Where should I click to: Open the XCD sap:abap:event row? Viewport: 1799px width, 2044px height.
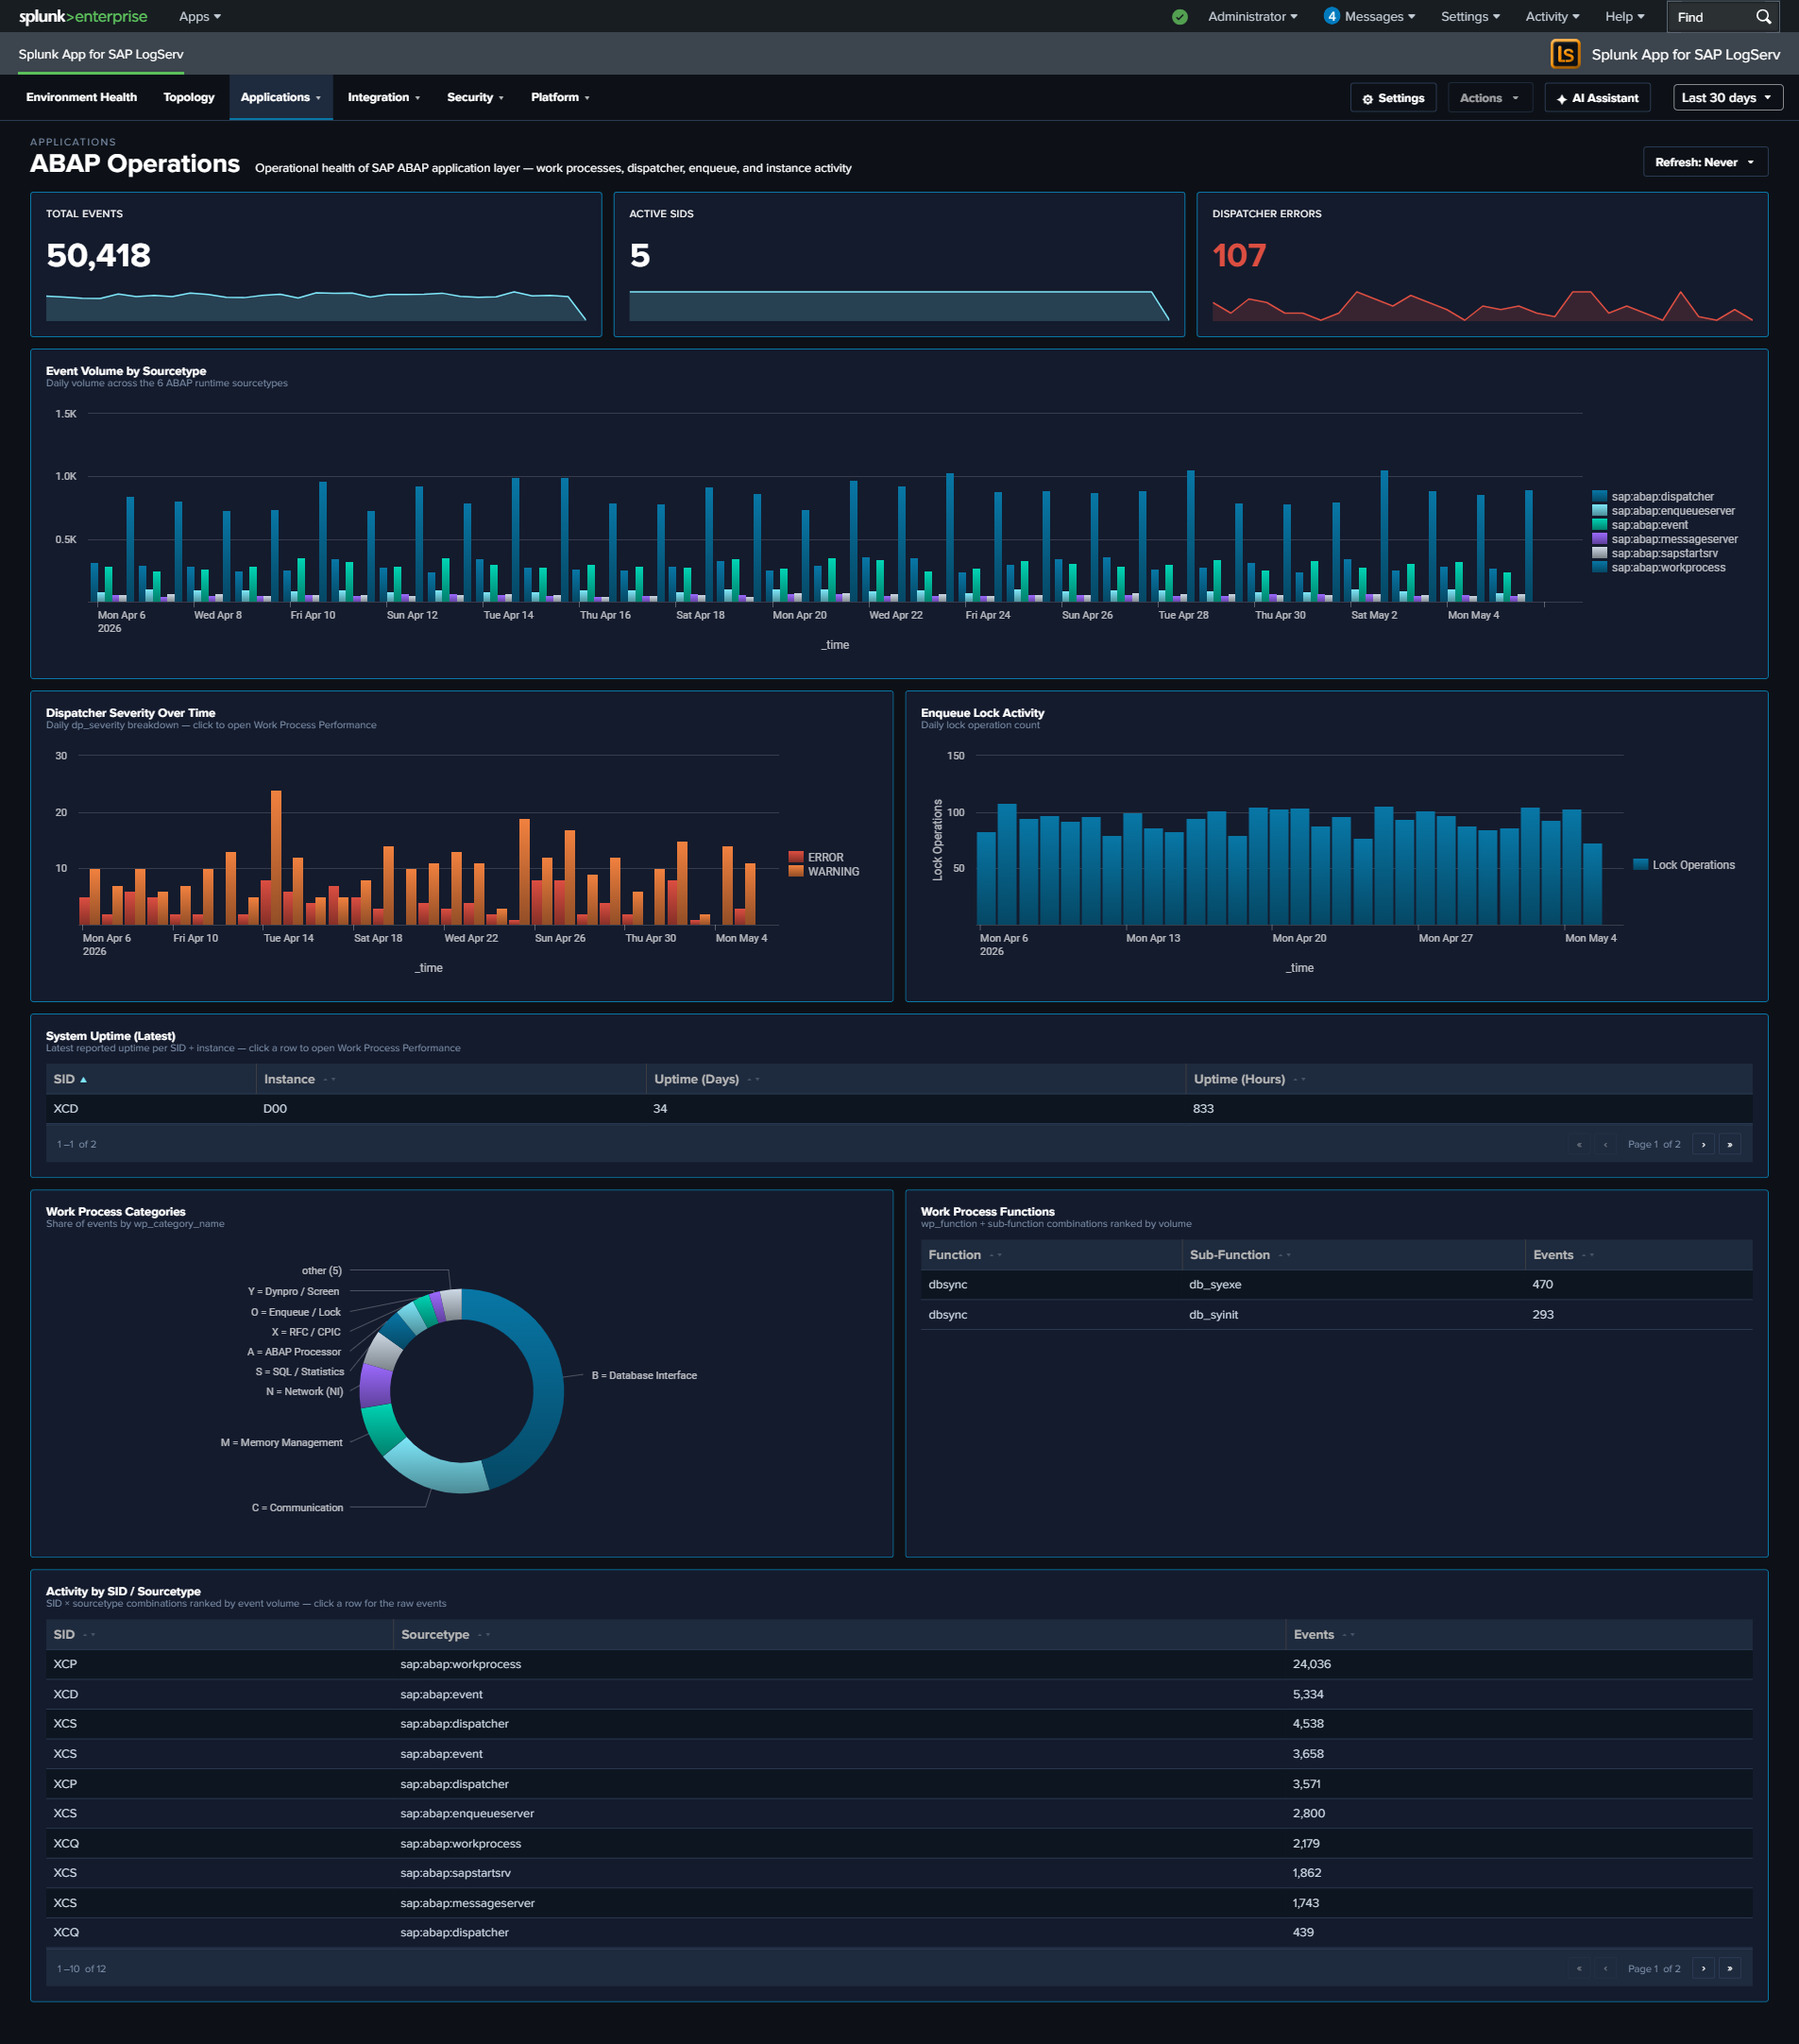[x=899, y=1694]
